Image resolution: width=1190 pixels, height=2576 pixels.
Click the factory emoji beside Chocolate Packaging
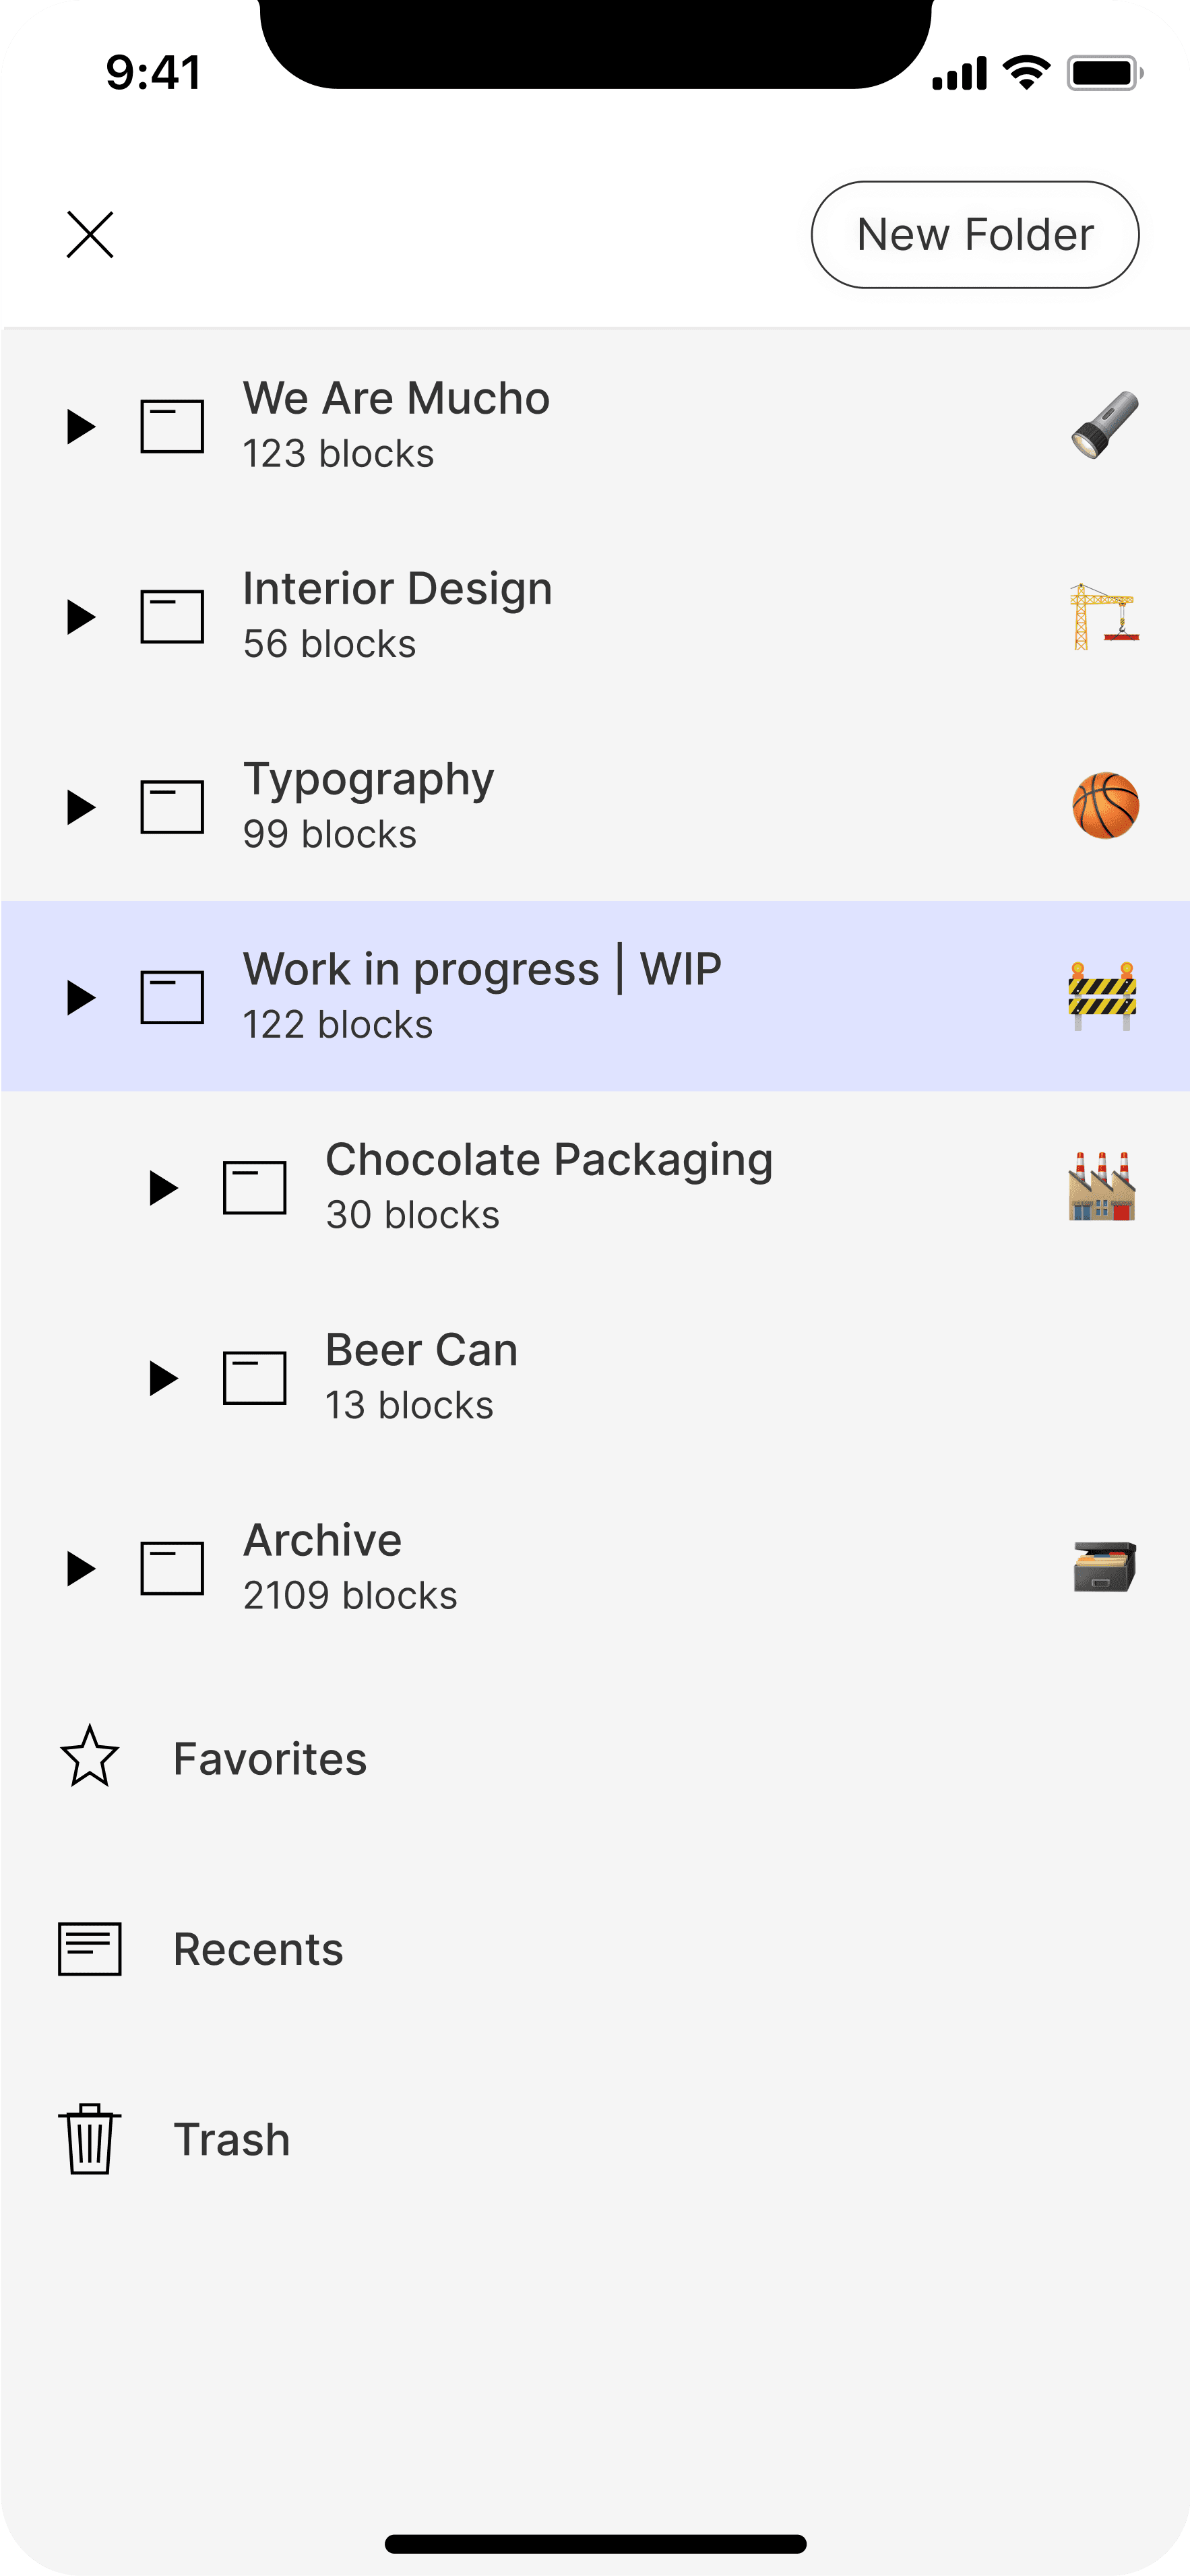click(1102, 1186)
